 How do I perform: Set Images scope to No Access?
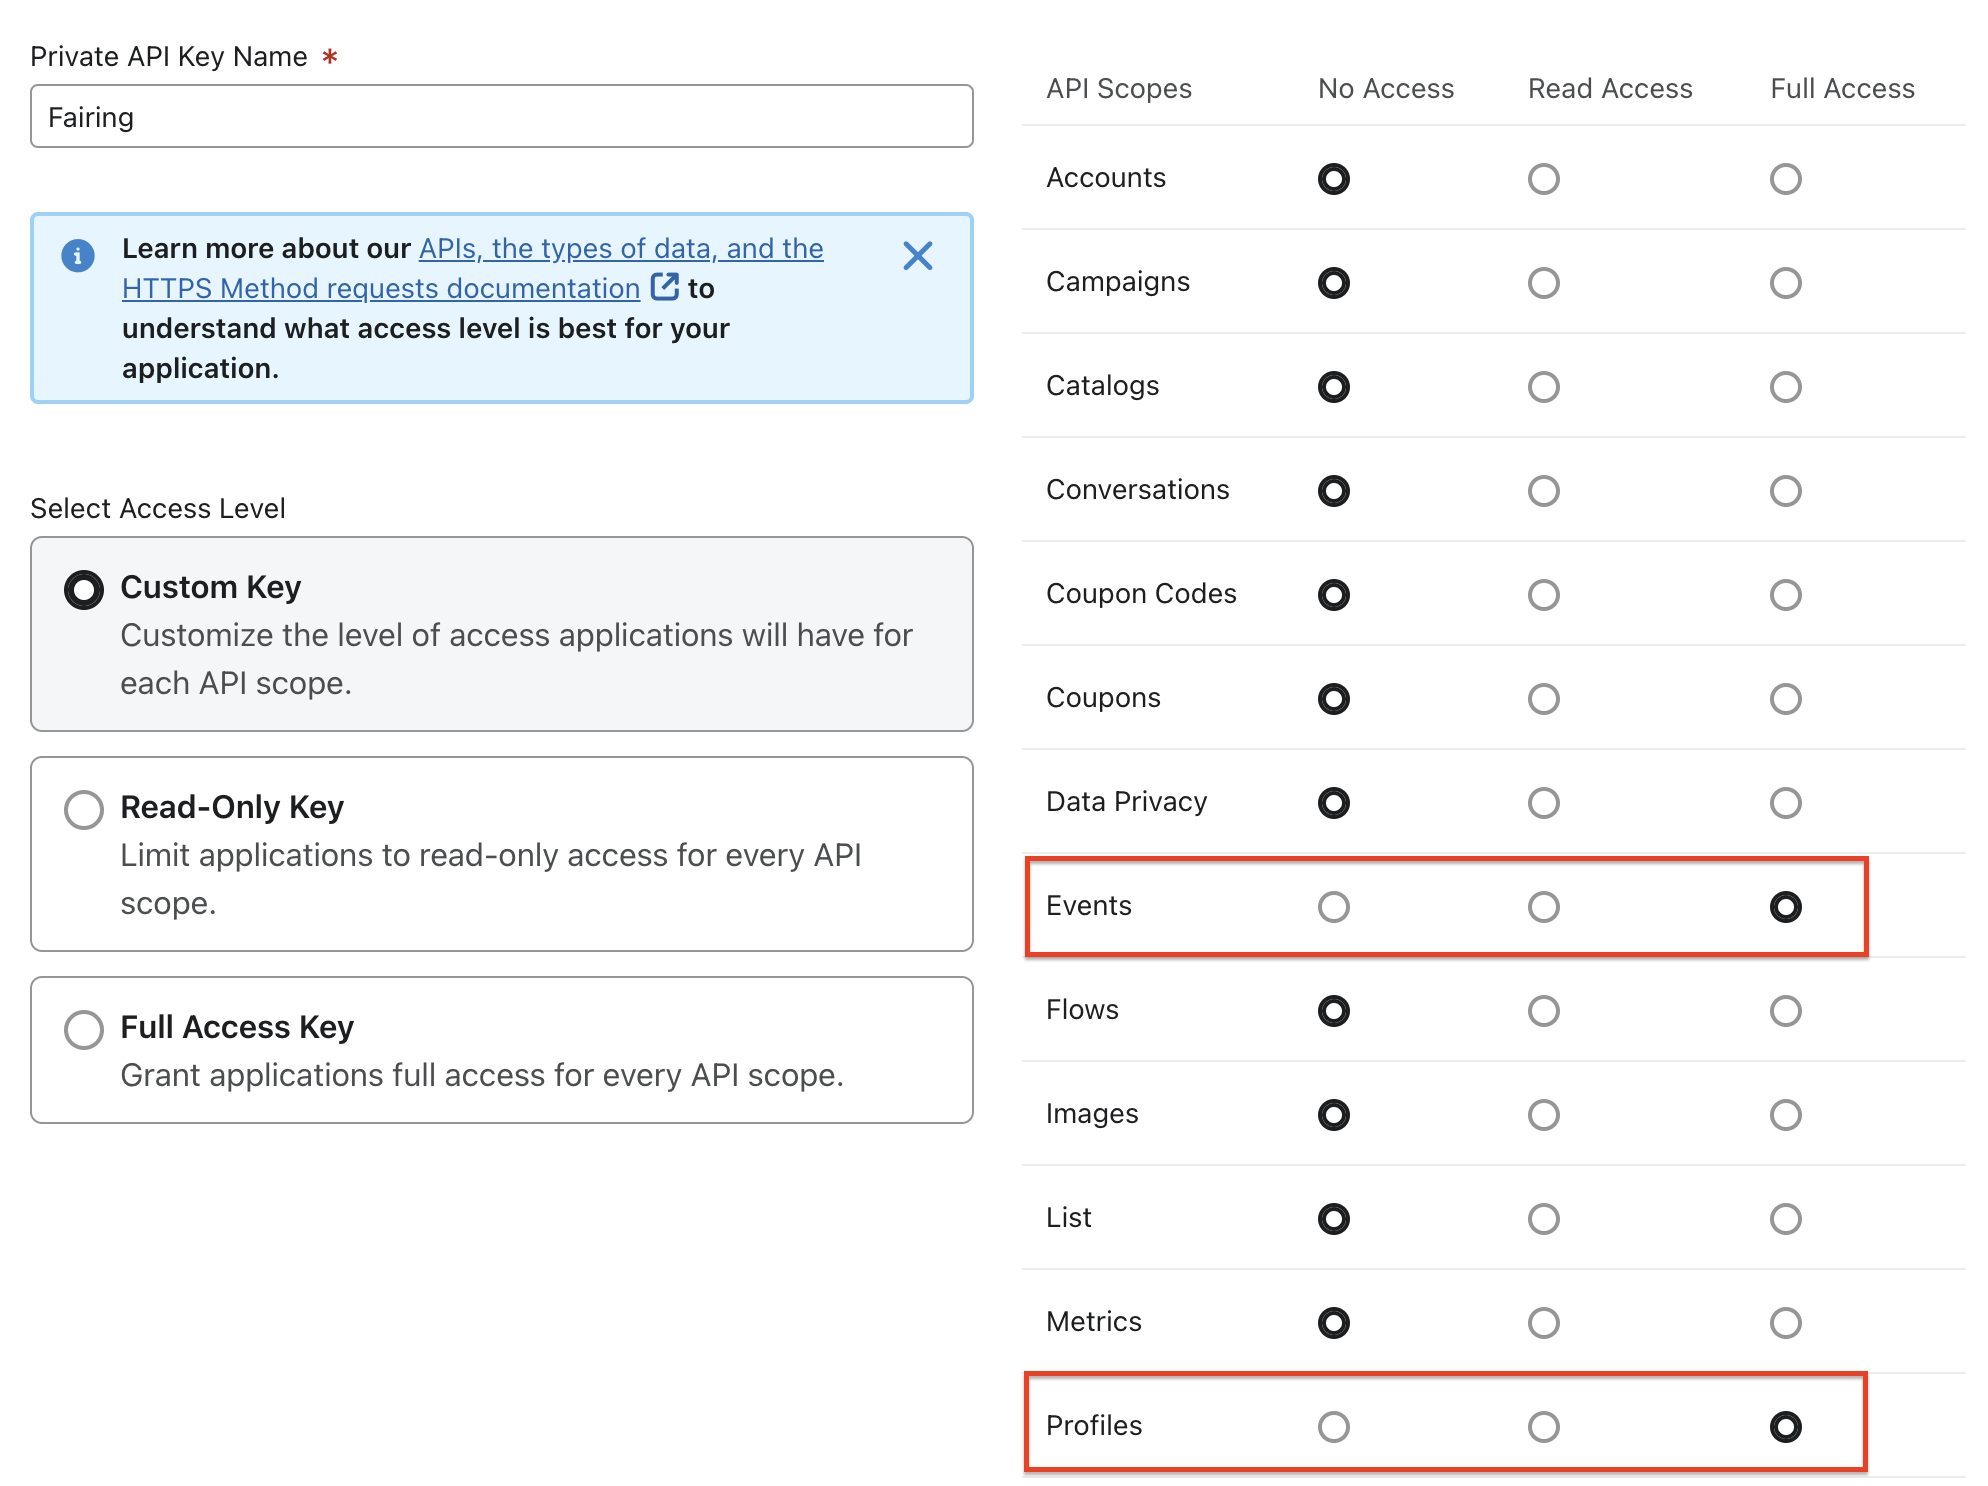[x=1333, y=1115]
